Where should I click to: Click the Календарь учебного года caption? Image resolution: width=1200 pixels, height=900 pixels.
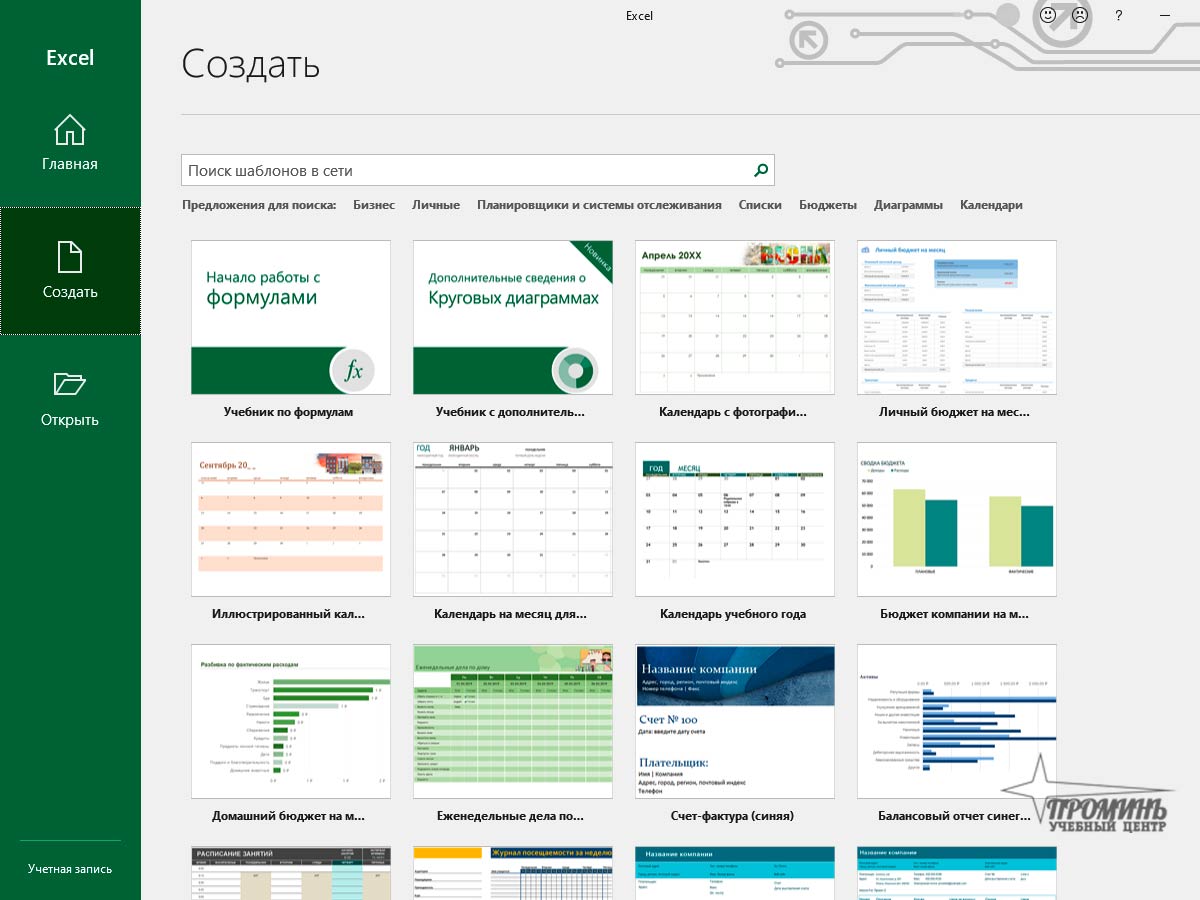733,614
